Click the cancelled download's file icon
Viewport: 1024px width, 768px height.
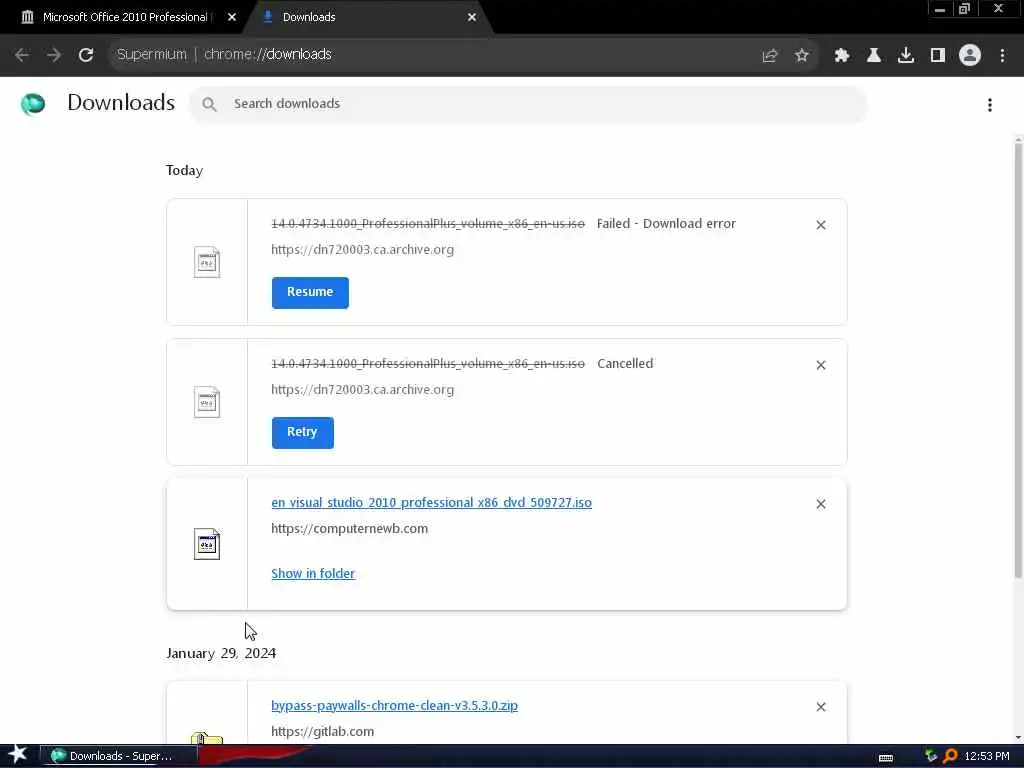pyautogui.click(x=207, y=402)
